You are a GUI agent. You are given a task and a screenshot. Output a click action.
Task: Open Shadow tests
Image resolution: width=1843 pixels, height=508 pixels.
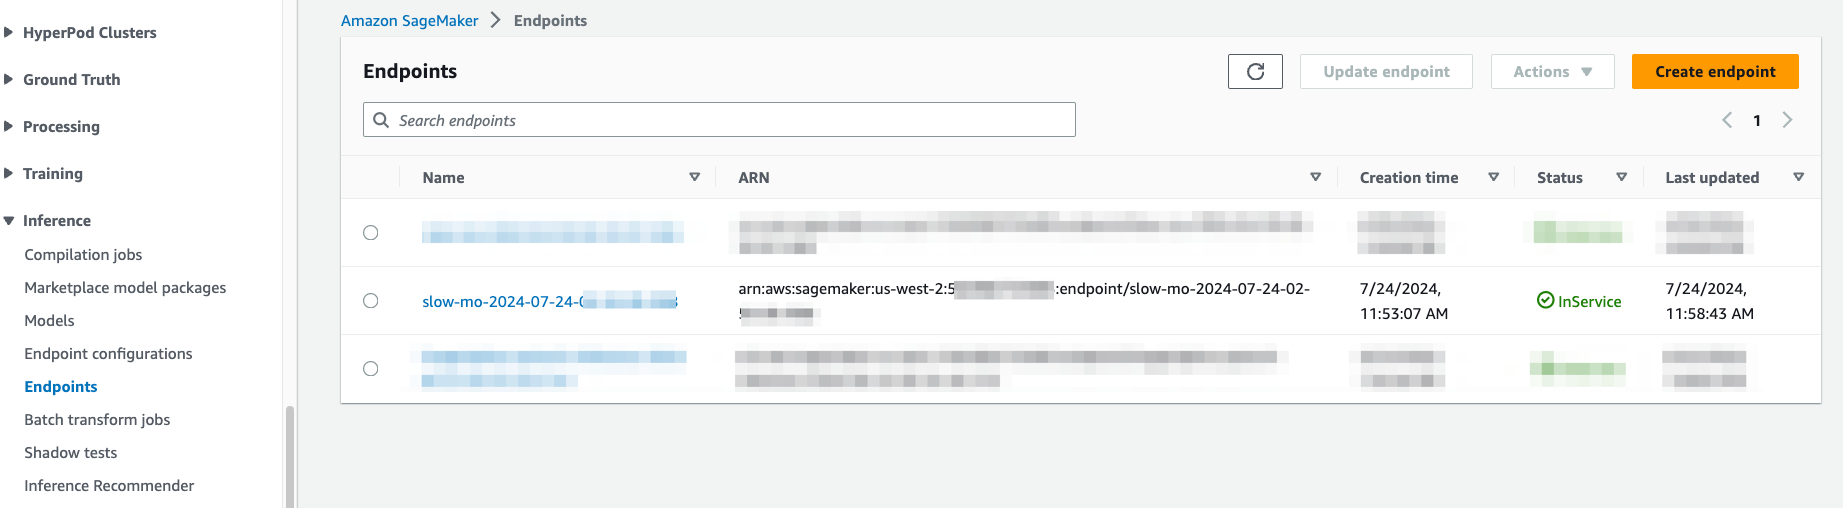tap(71, 453)
